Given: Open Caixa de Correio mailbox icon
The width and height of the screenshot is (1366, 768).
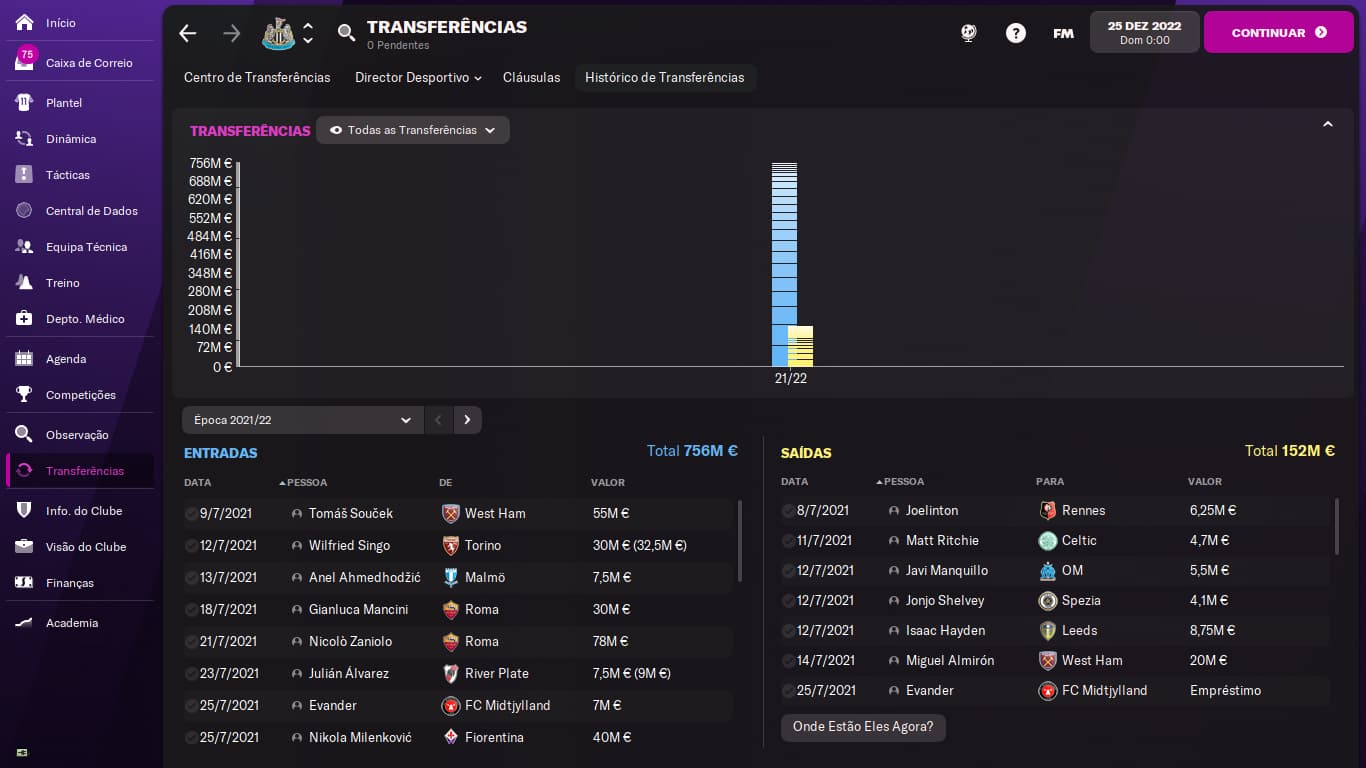Looking at the screenshot, I should pyautogui.click(x=25, y=62).
